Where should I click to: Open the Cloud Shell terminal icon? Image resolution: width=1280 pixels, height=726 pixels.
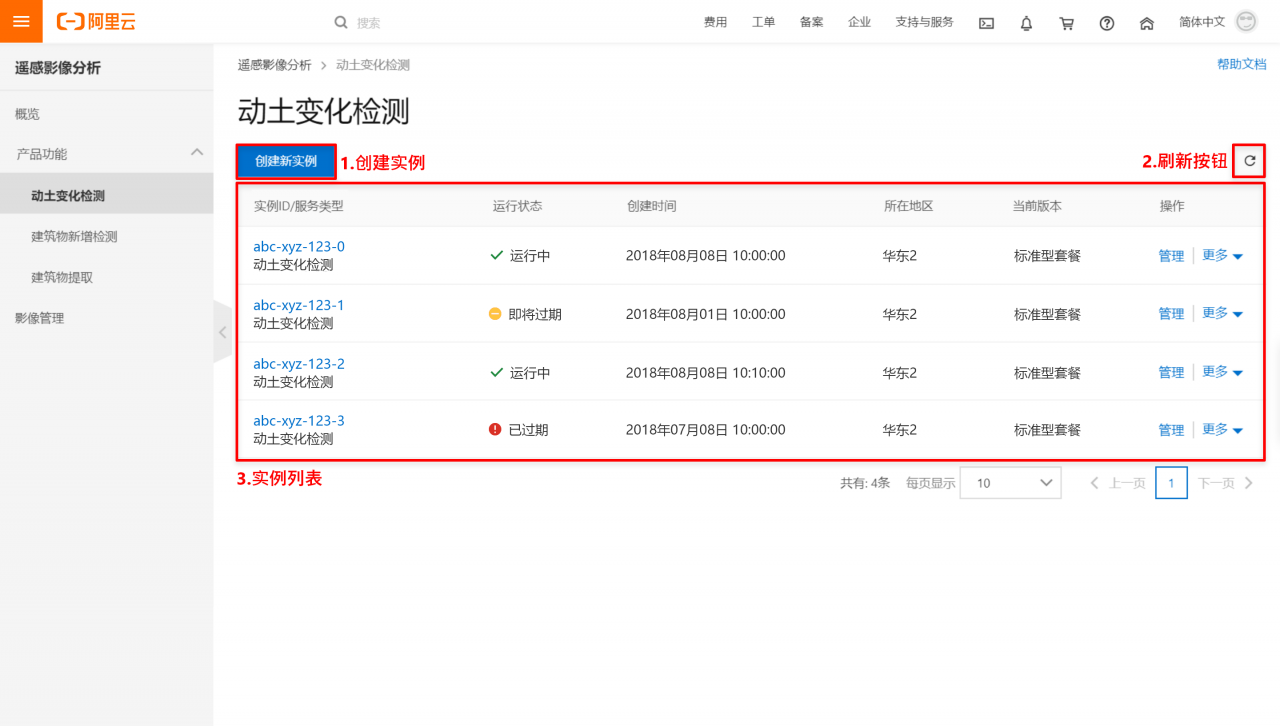coord(986,23)
